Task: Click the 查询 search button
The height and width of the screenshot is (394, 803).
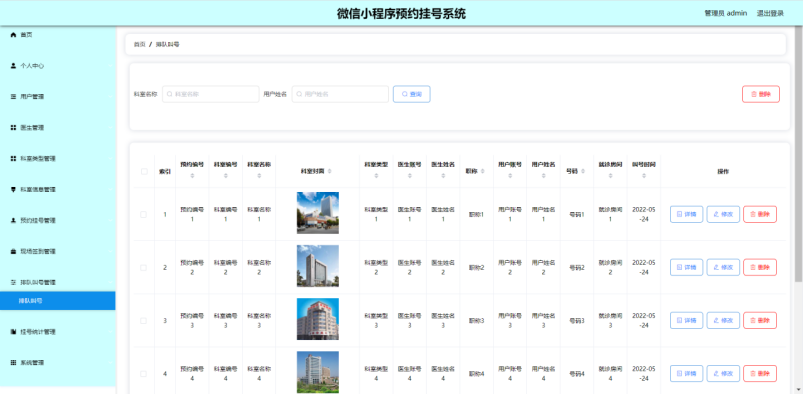Action: (412, 94)
